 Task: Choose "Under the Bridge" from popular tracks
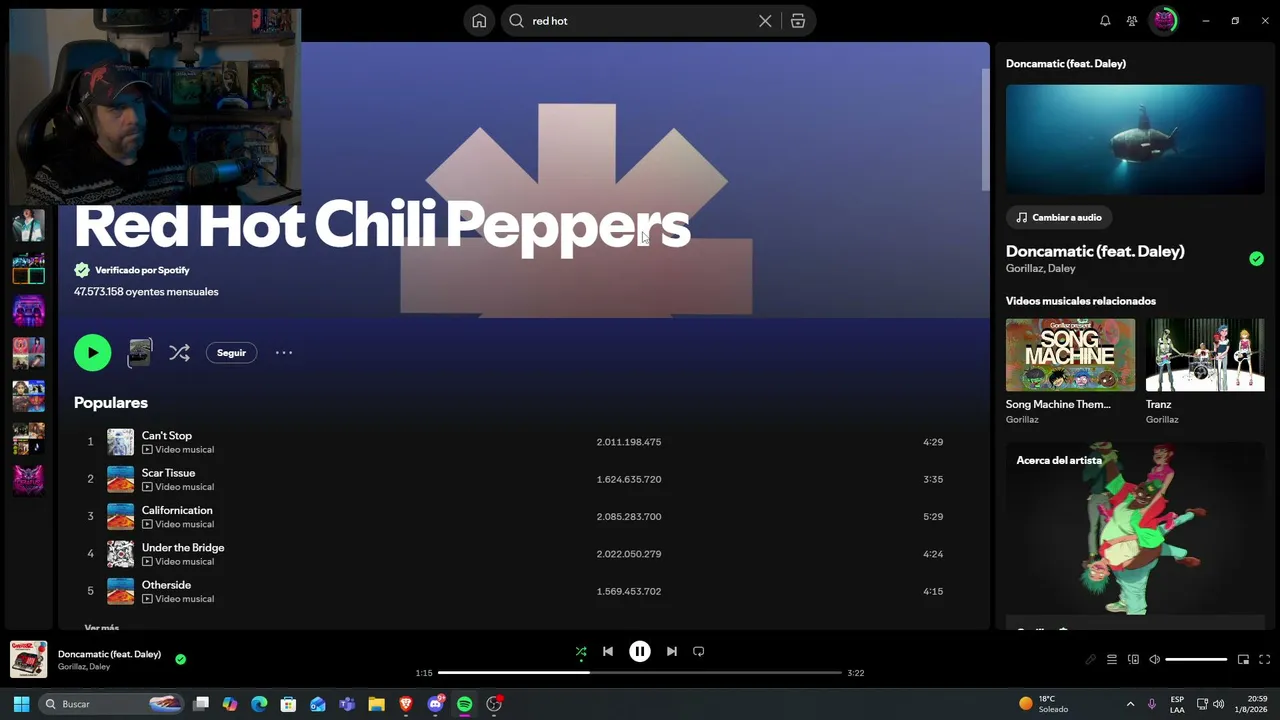(183, 547)
